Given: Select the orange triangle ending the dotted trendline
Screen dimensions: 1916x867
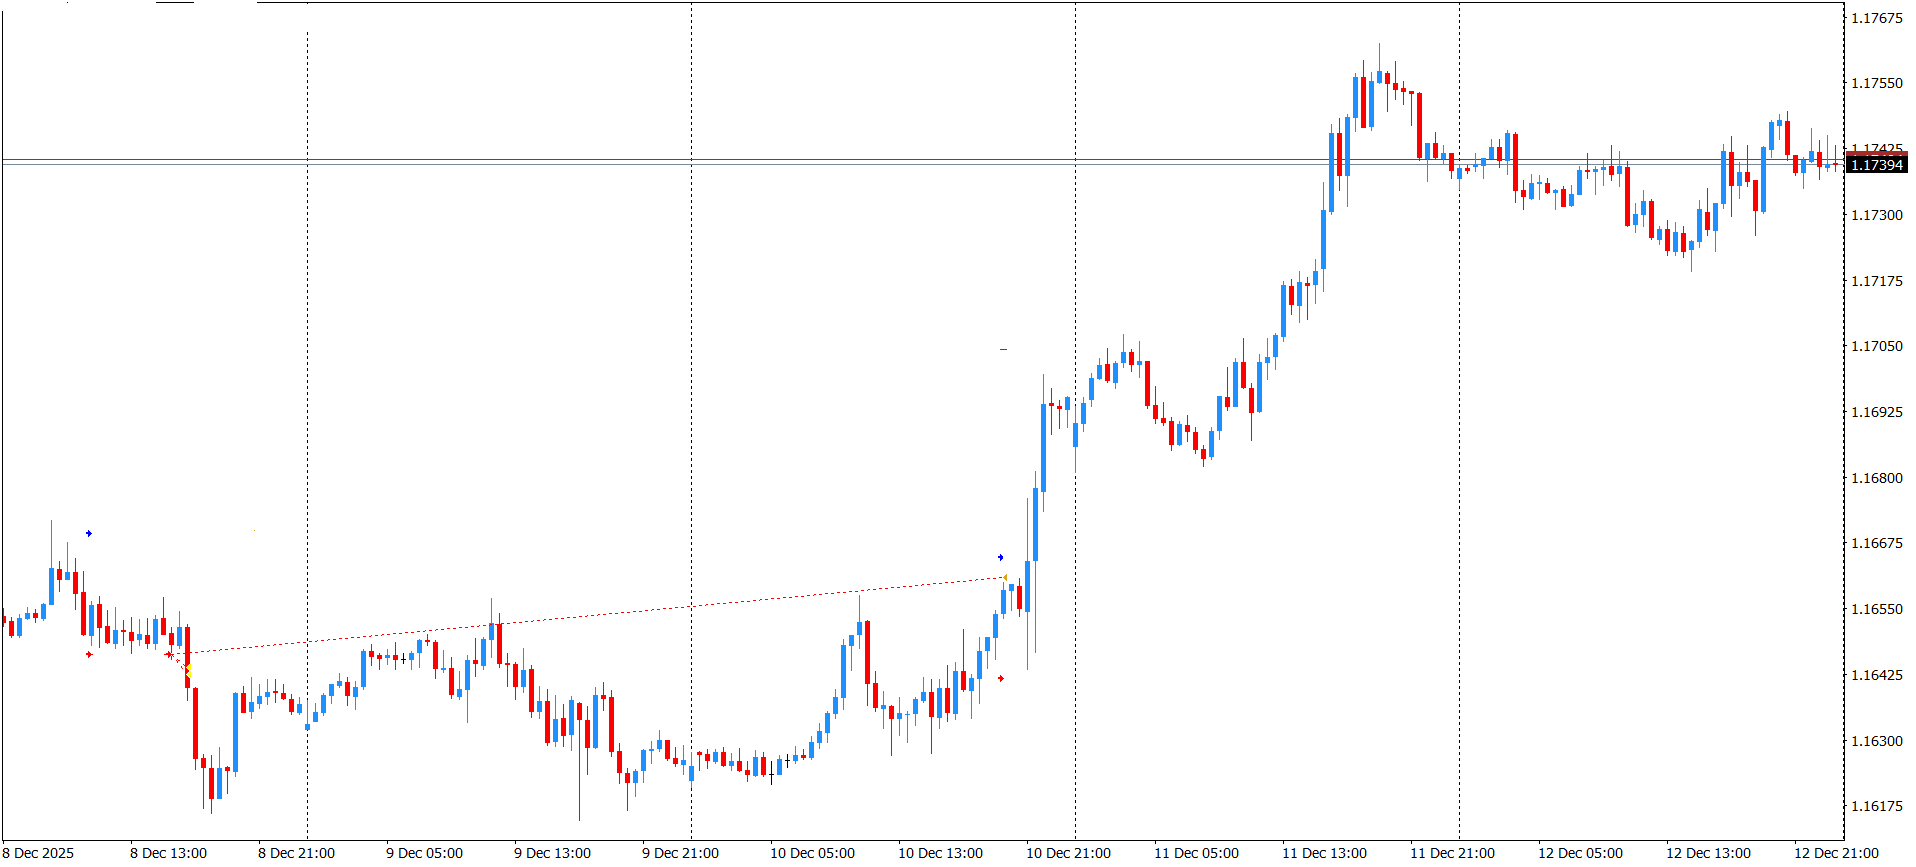Looking at the screenshot, I should tap(1004, 578).
